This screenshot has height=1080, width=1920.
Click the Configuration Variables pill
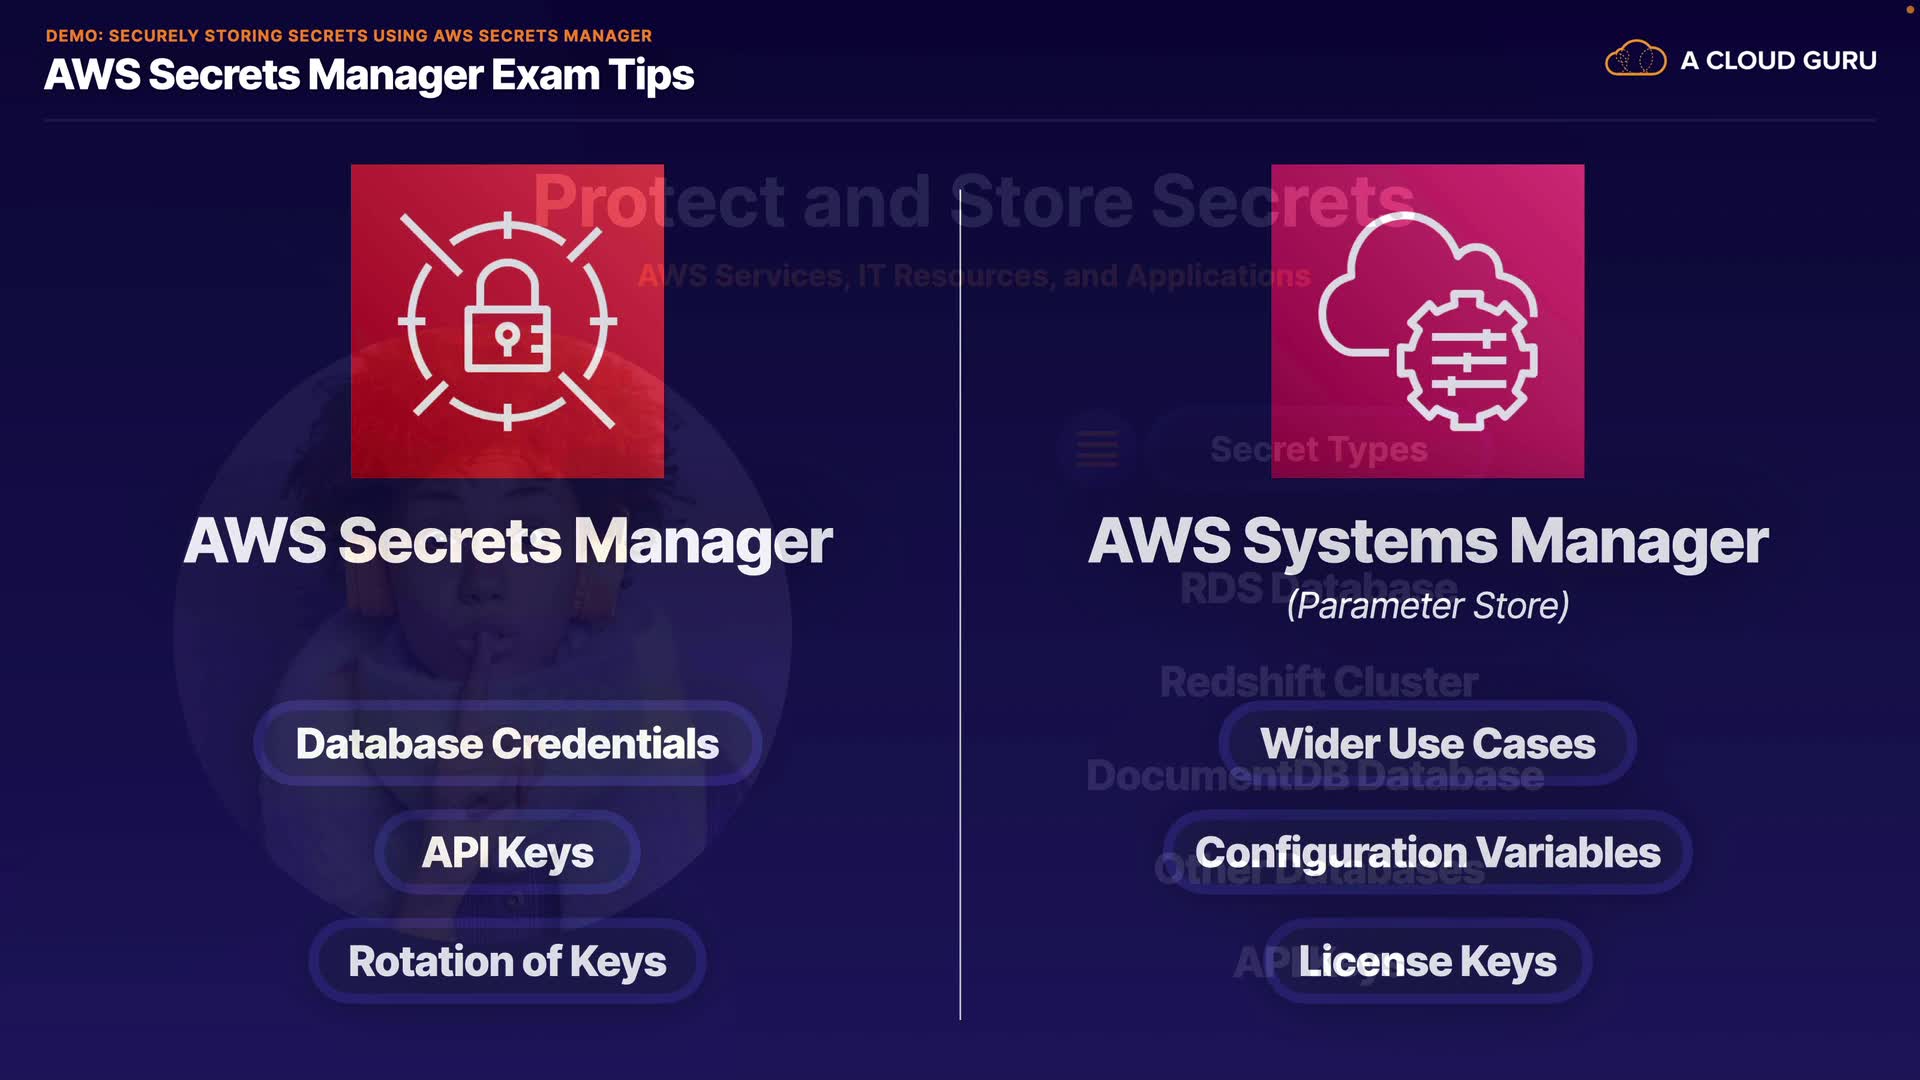coord(1427,853)
